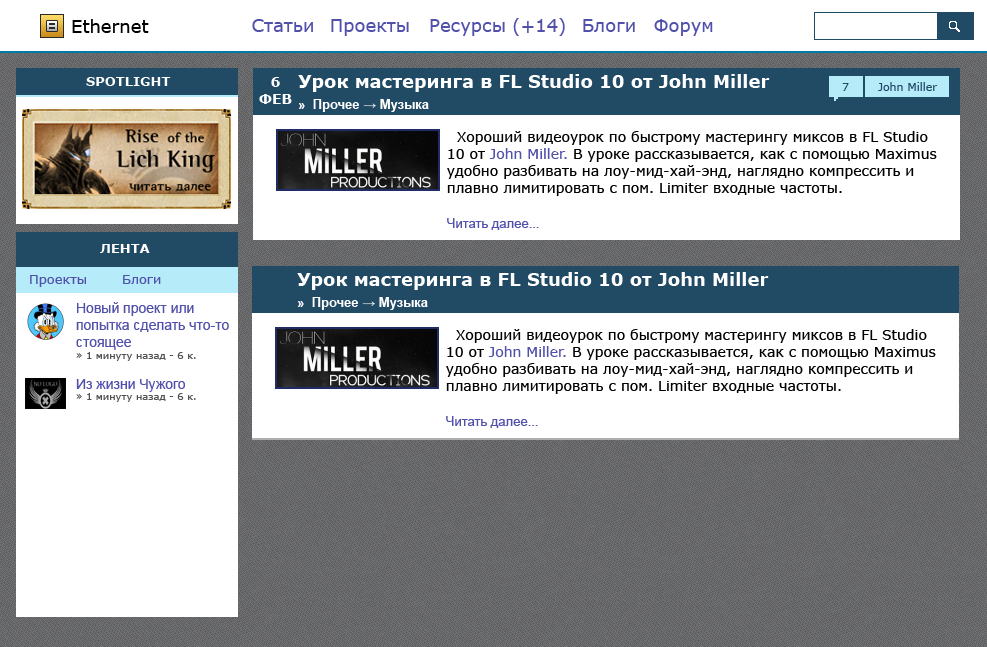Click the search magnifier button

click(954, 26)
